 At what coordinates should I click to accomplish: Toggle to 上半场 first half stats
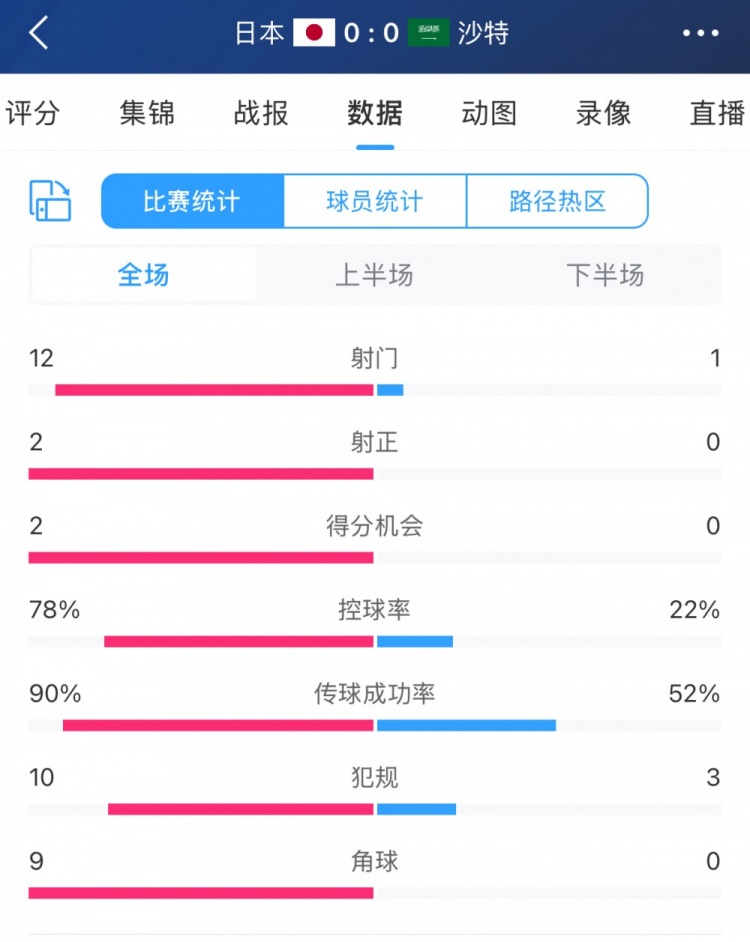click(x=375, y=275)
